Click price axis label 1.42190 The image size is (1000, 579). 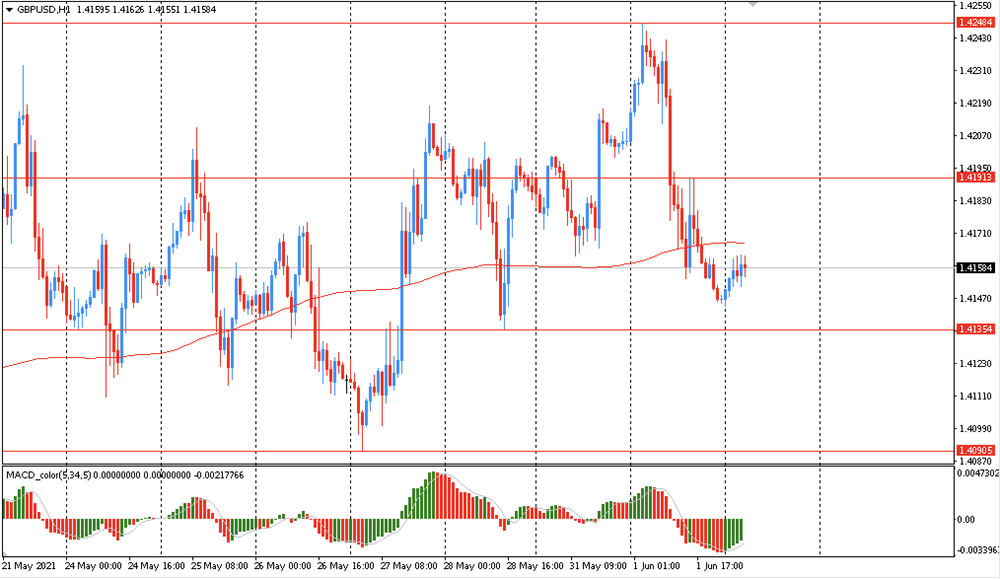point(976,103)
